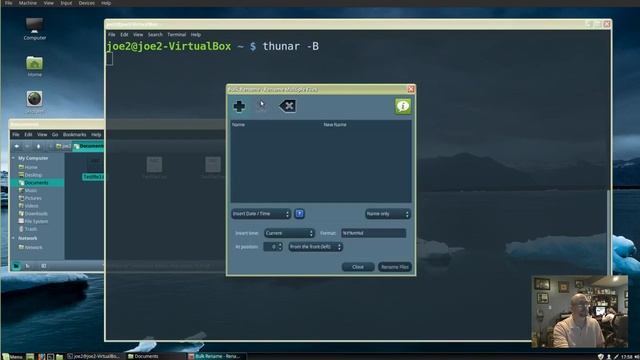Open the terminal View menu
This screenshot has width=640, height=360.
138,35
